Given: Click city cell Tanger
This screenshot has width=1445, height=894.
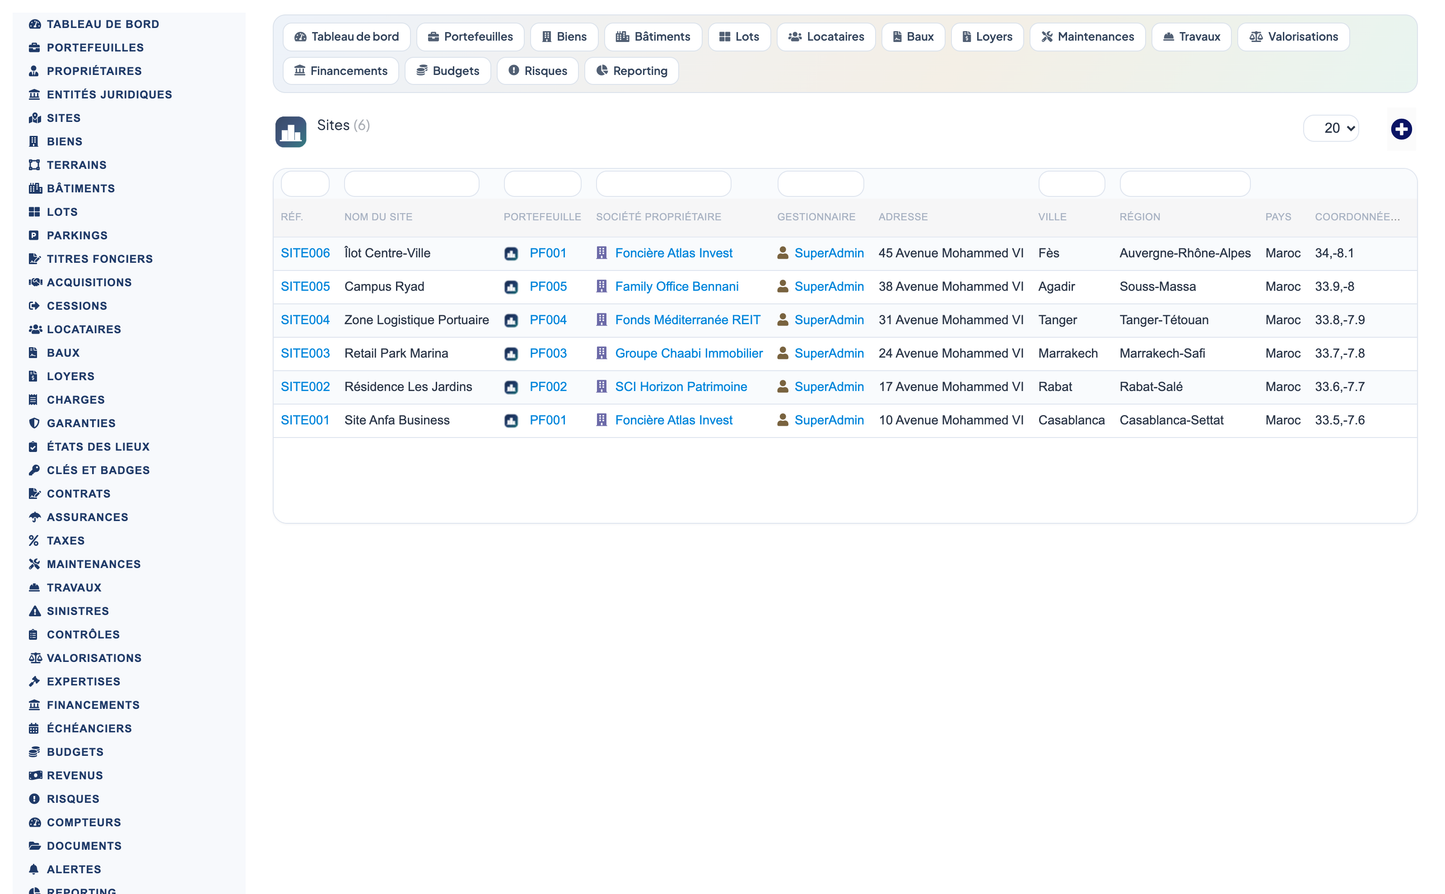Looking at the screenshot, I should coord(1057,320).
